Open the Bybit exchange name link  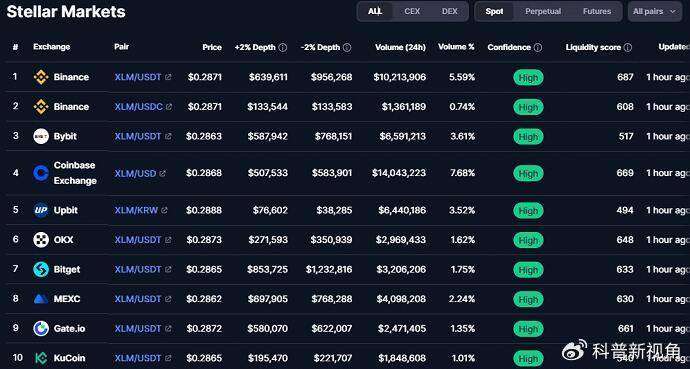[65, 136]
